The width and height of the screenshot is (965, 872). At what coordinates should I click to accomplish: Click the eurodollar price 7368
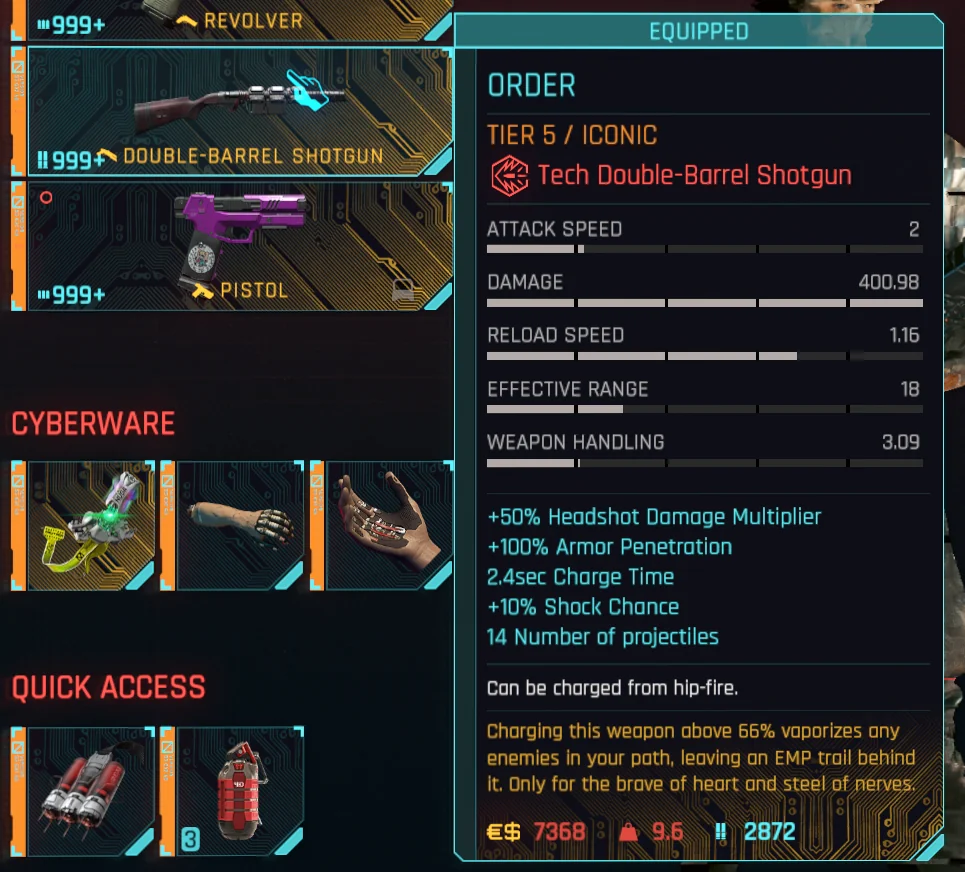(x=559, y=832)
